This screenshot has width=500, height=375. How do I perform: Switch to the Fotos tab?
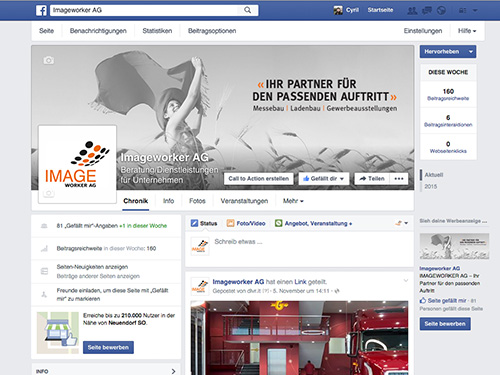coord(197,201)
